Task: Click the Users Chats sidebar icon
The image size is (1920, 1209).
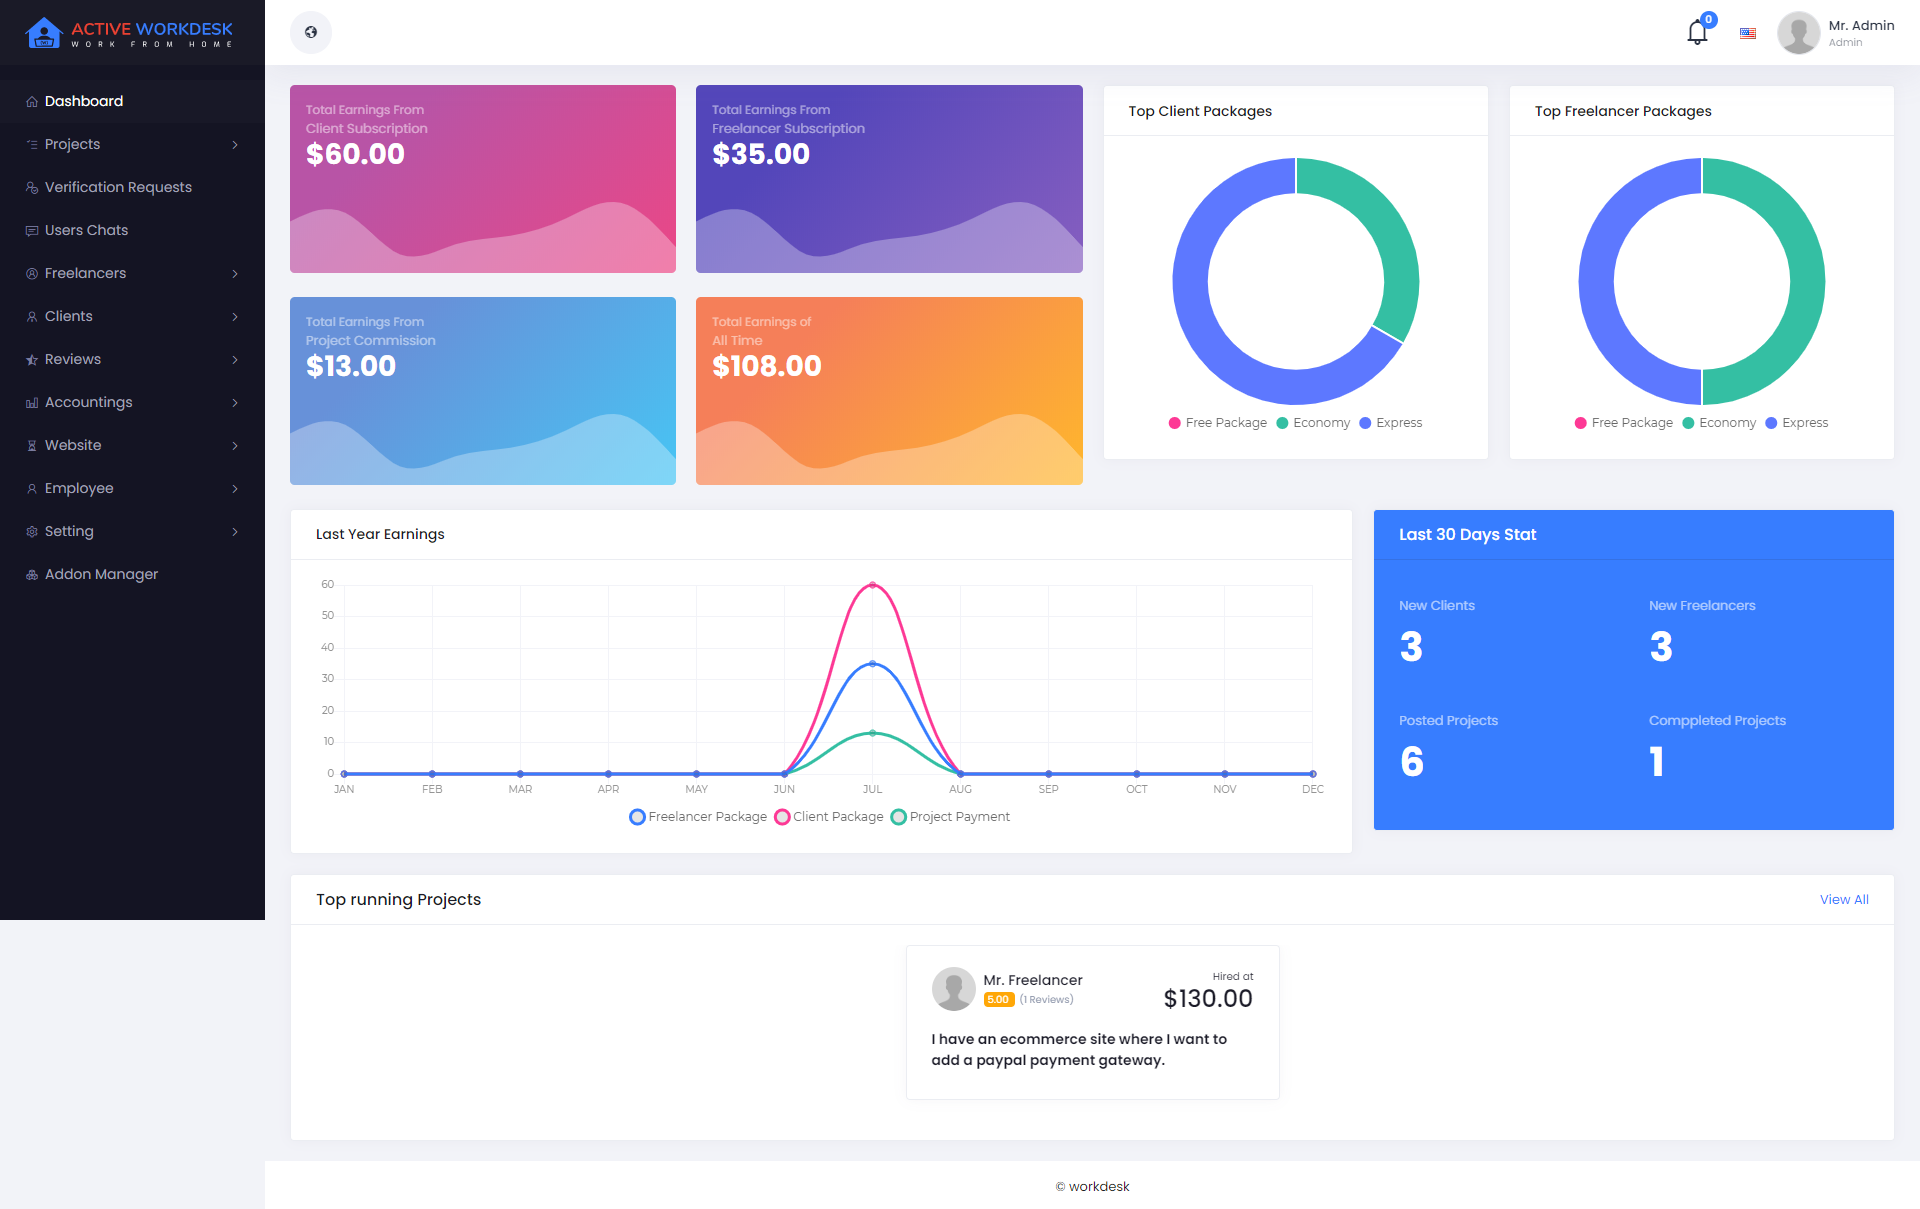Action: (x=32, y=230)
